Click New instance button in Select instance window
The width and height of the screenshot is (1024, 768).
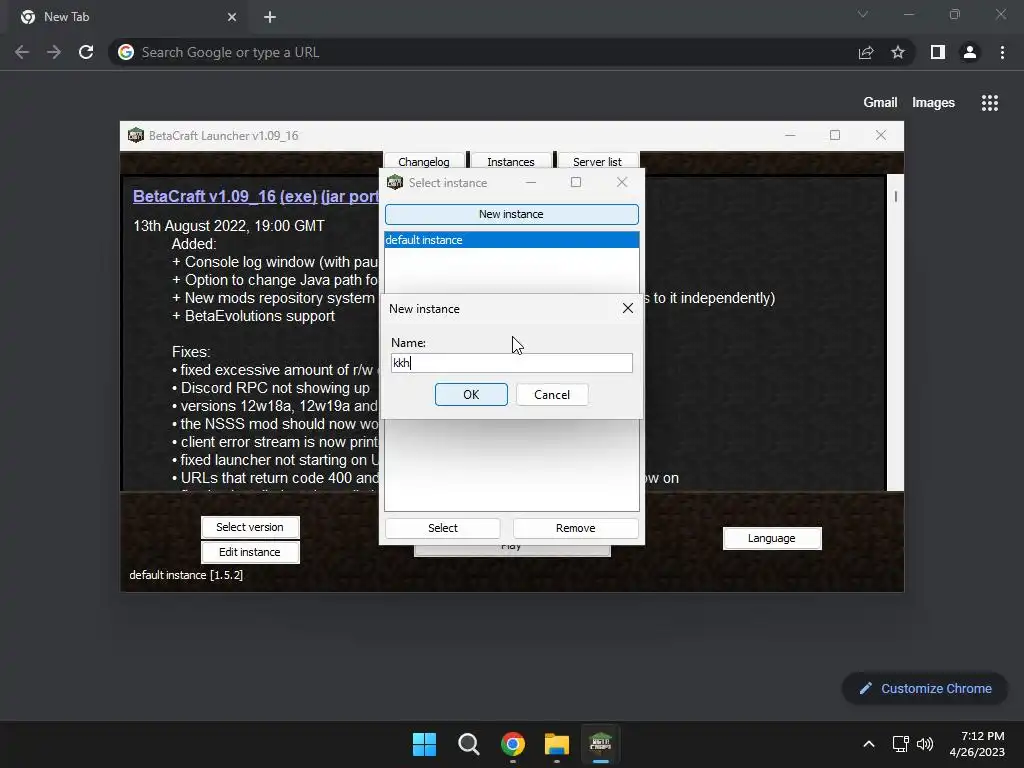click(511, 214)
